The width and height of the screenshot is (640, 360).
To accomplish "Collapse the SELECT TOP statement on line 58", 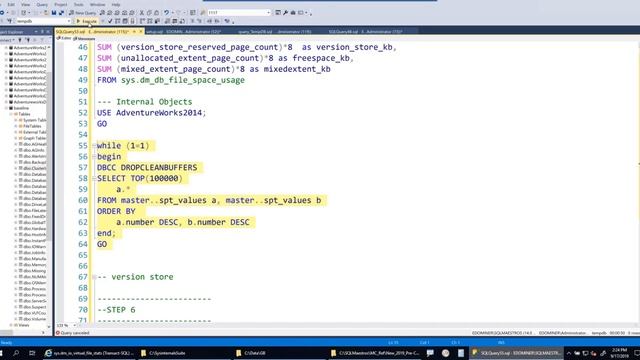I will coord(94,178).
